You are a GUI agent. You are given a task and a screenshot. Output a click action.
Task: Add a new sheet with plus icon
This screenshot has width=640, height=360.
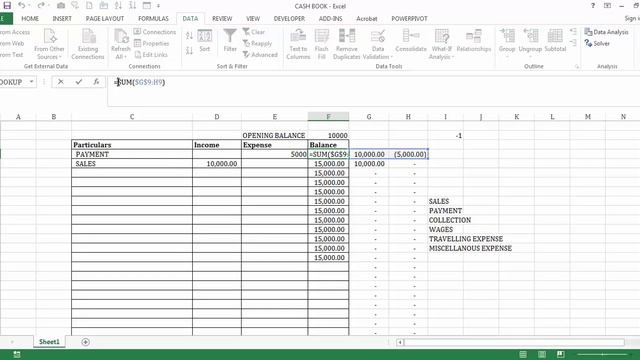pyautogui.click(x=85, y=342)
